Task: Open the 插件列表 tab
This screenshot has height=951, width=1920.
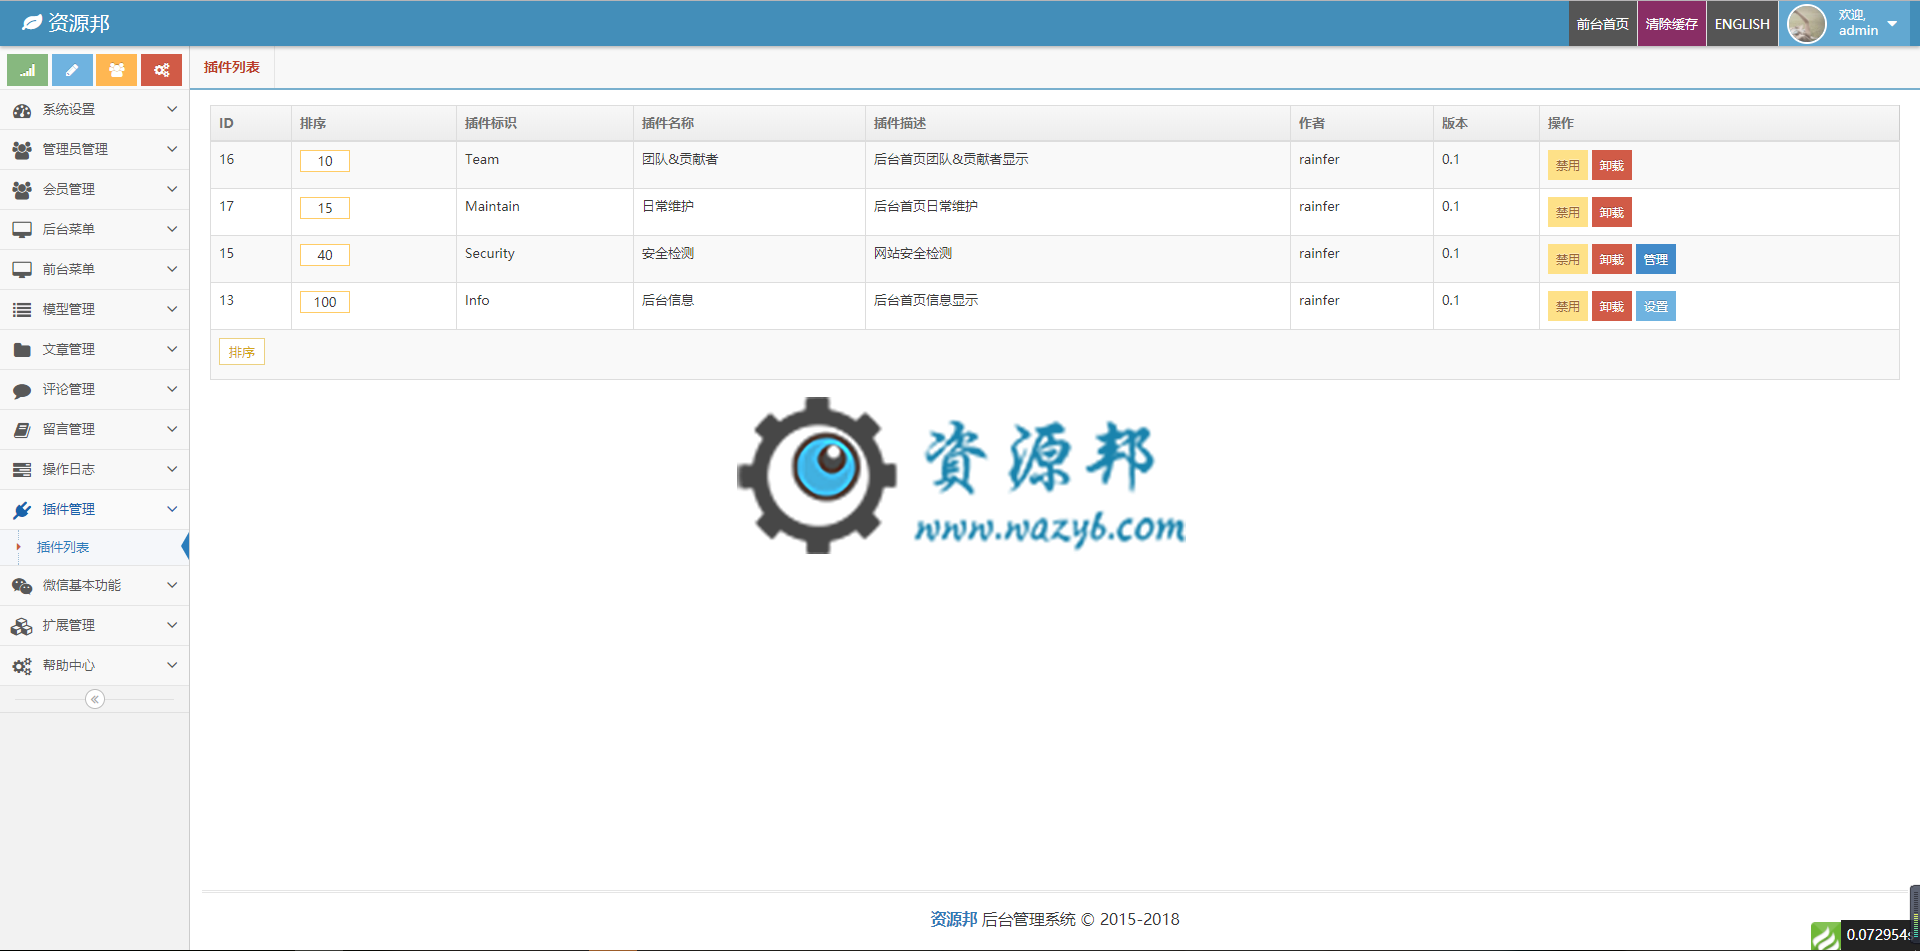Action: pyautogui.click(x=232, y=67)
